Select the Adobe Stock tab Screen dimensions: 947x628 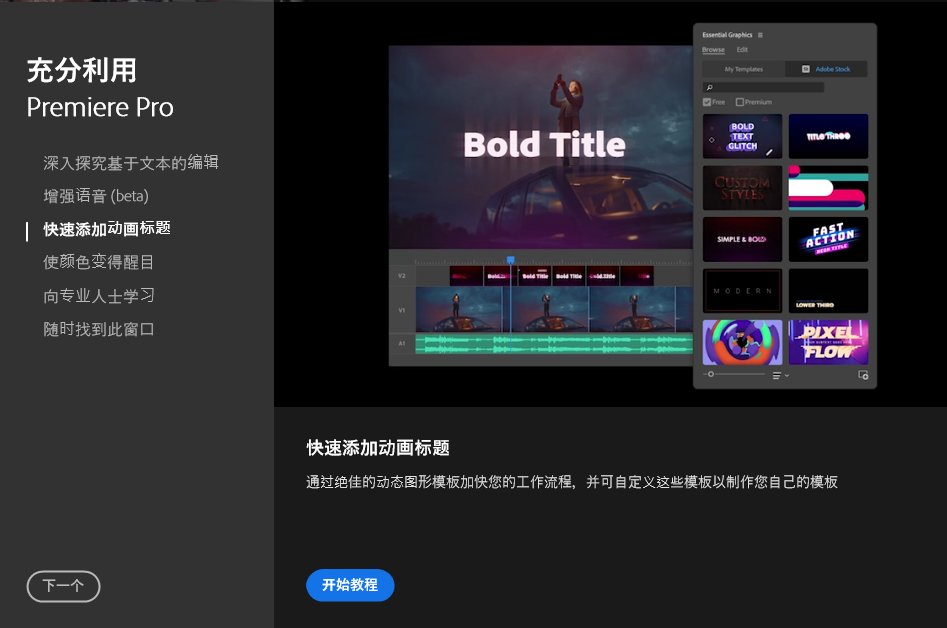[826, 69]
